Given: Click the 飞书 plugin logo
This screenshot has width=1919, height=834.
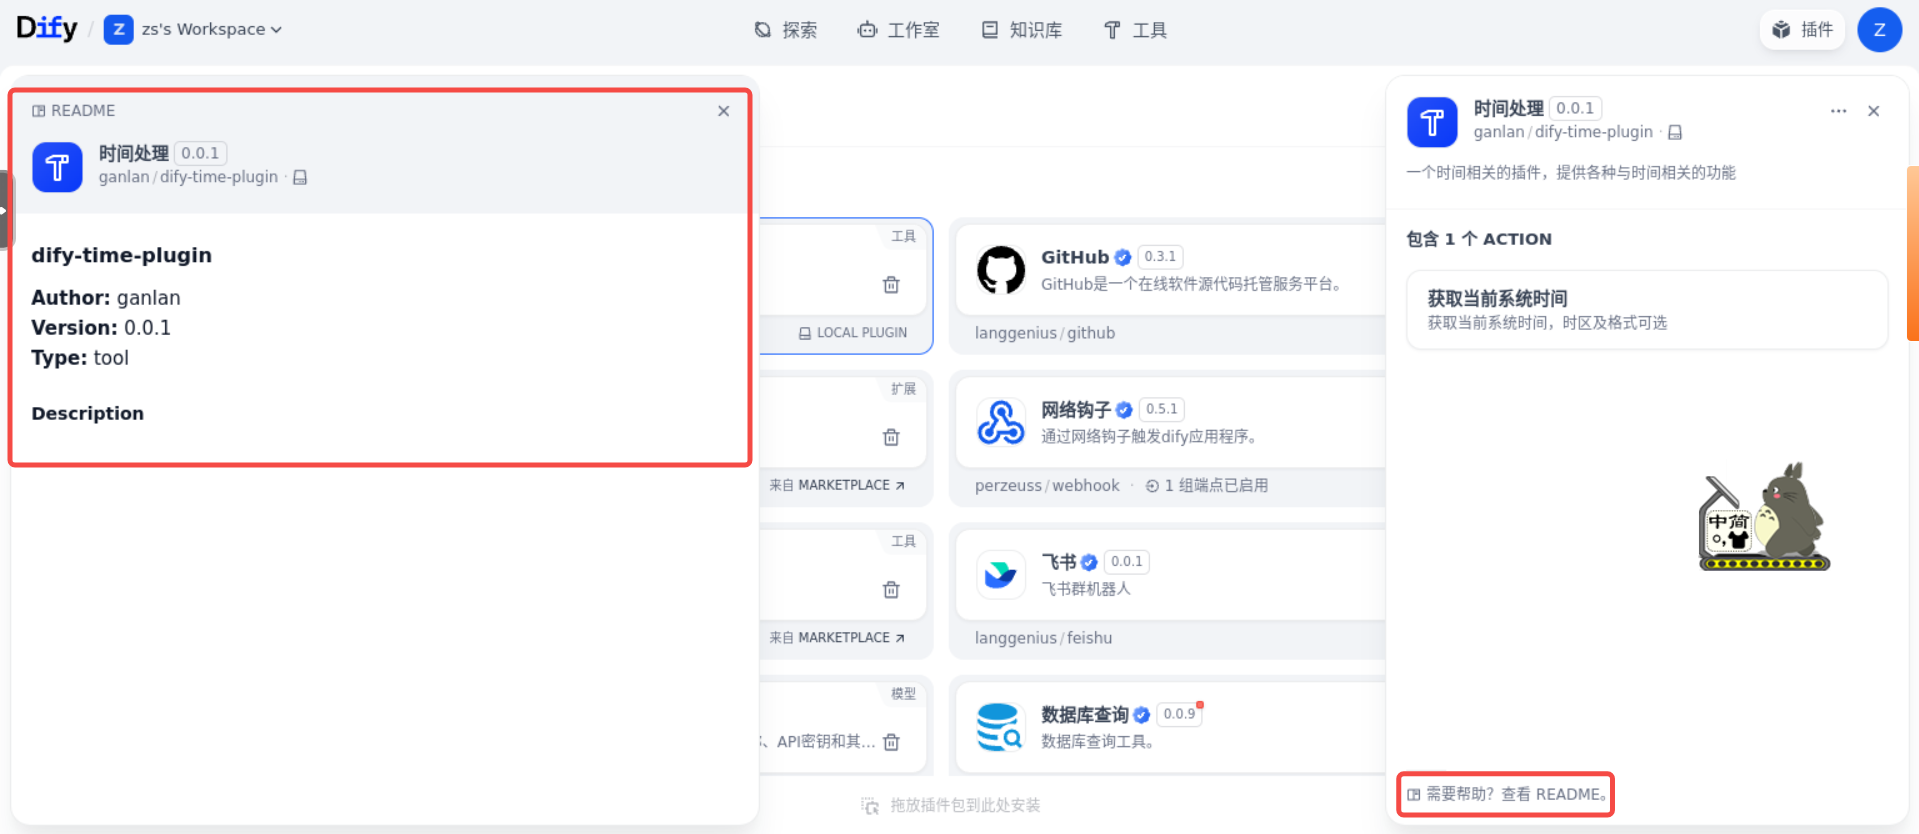Looking at the screenshot, I should (1001, 575).
